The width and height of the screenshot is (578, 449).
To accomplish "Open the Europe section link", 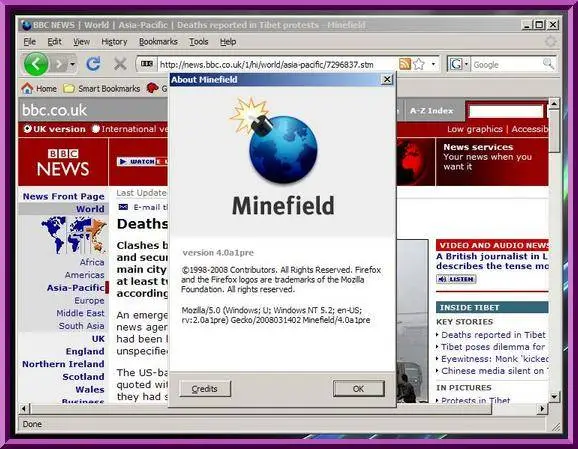I will [x=89, y=300].
